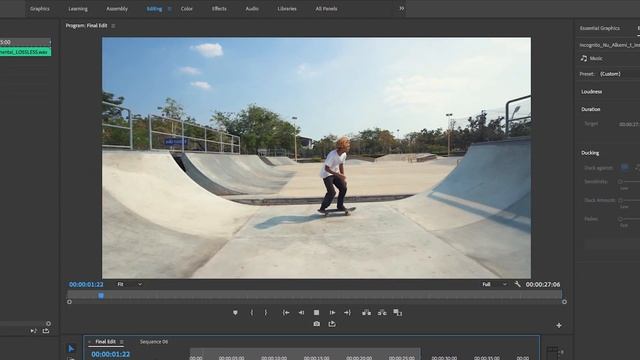
Task: Go to Out point button
Action: [x=347, y=313]
